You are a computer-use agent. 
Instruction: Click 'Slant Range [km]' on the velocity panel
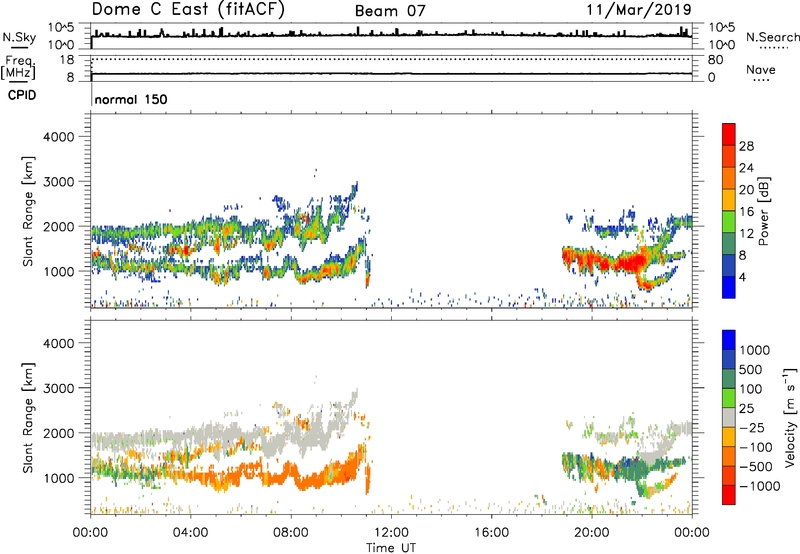[28, 417]
